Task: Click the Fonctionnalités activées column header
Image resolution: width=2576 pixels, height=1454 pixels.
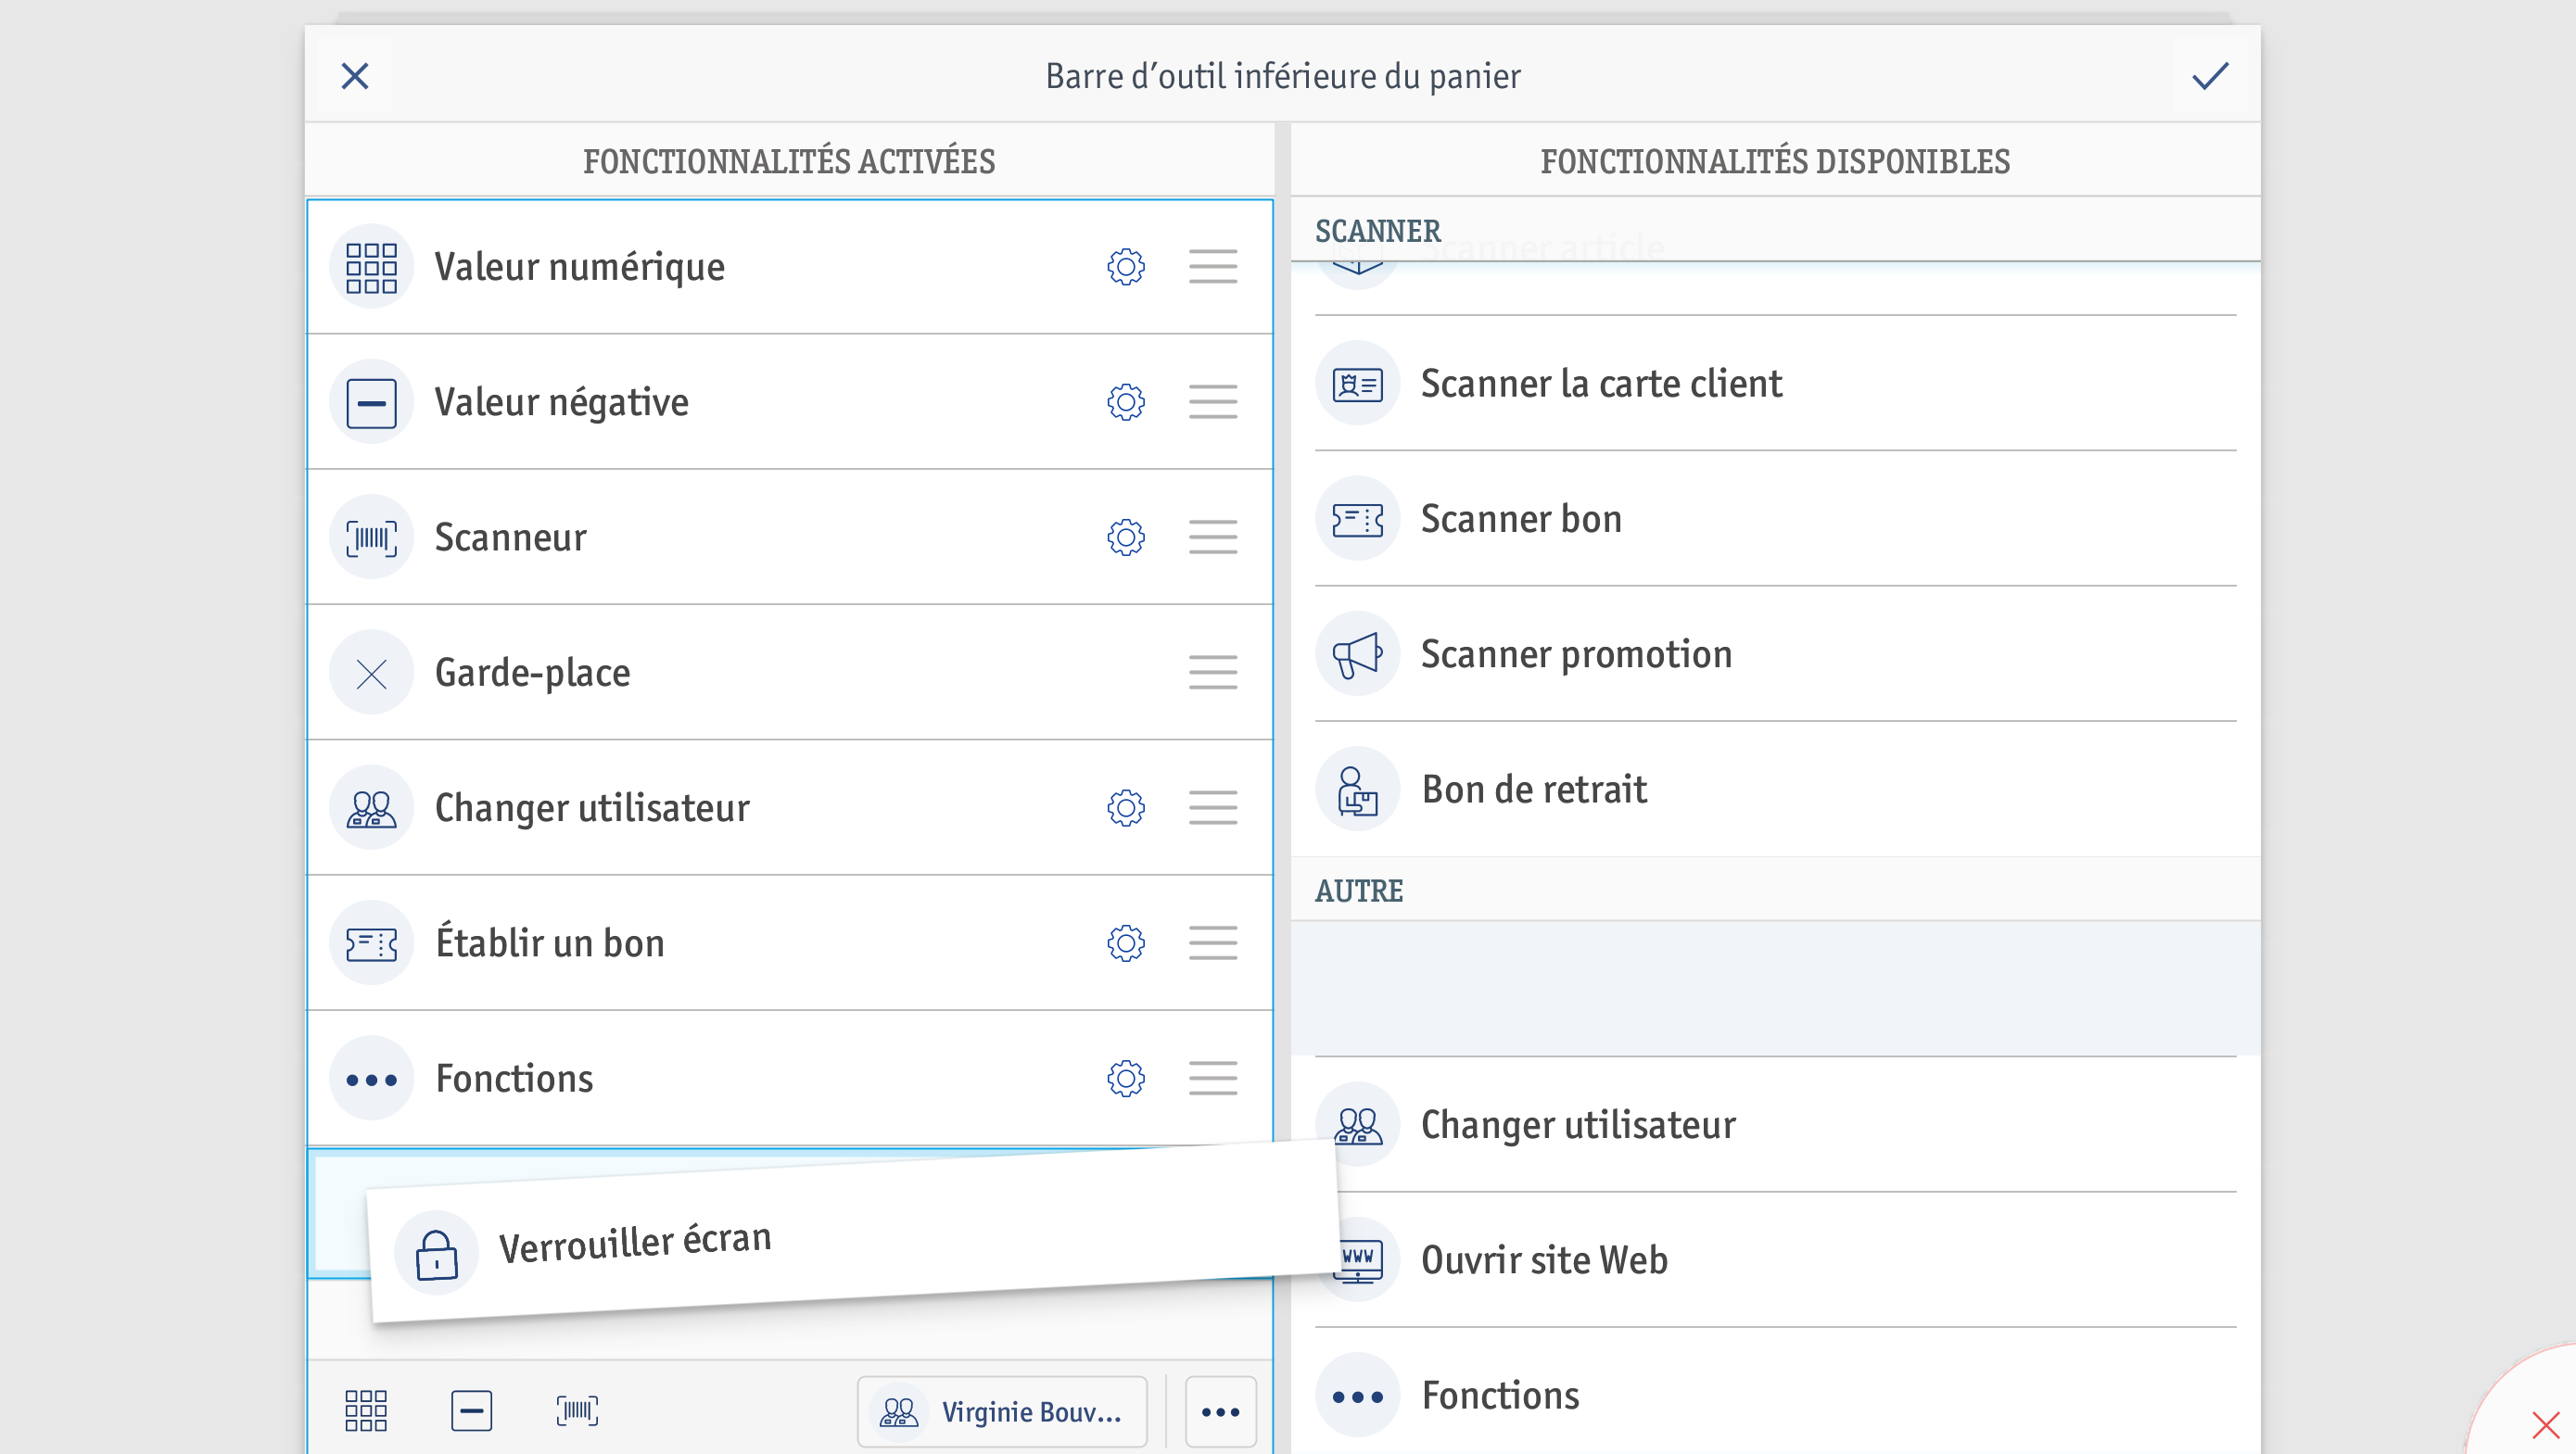Action: tap(789, 161)
